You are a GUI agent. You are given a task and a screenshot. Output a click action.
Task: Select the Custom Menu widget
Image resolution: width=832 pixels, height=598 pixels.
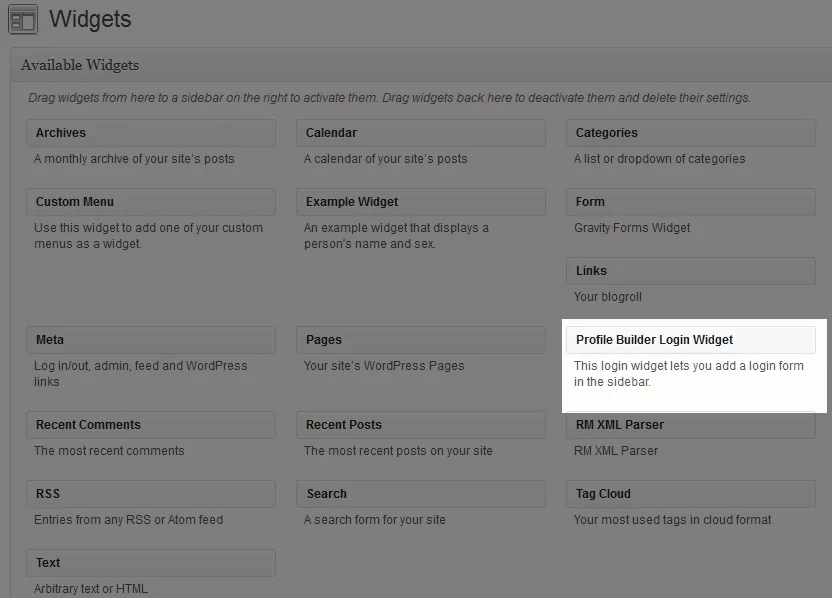tap(150, 202)
